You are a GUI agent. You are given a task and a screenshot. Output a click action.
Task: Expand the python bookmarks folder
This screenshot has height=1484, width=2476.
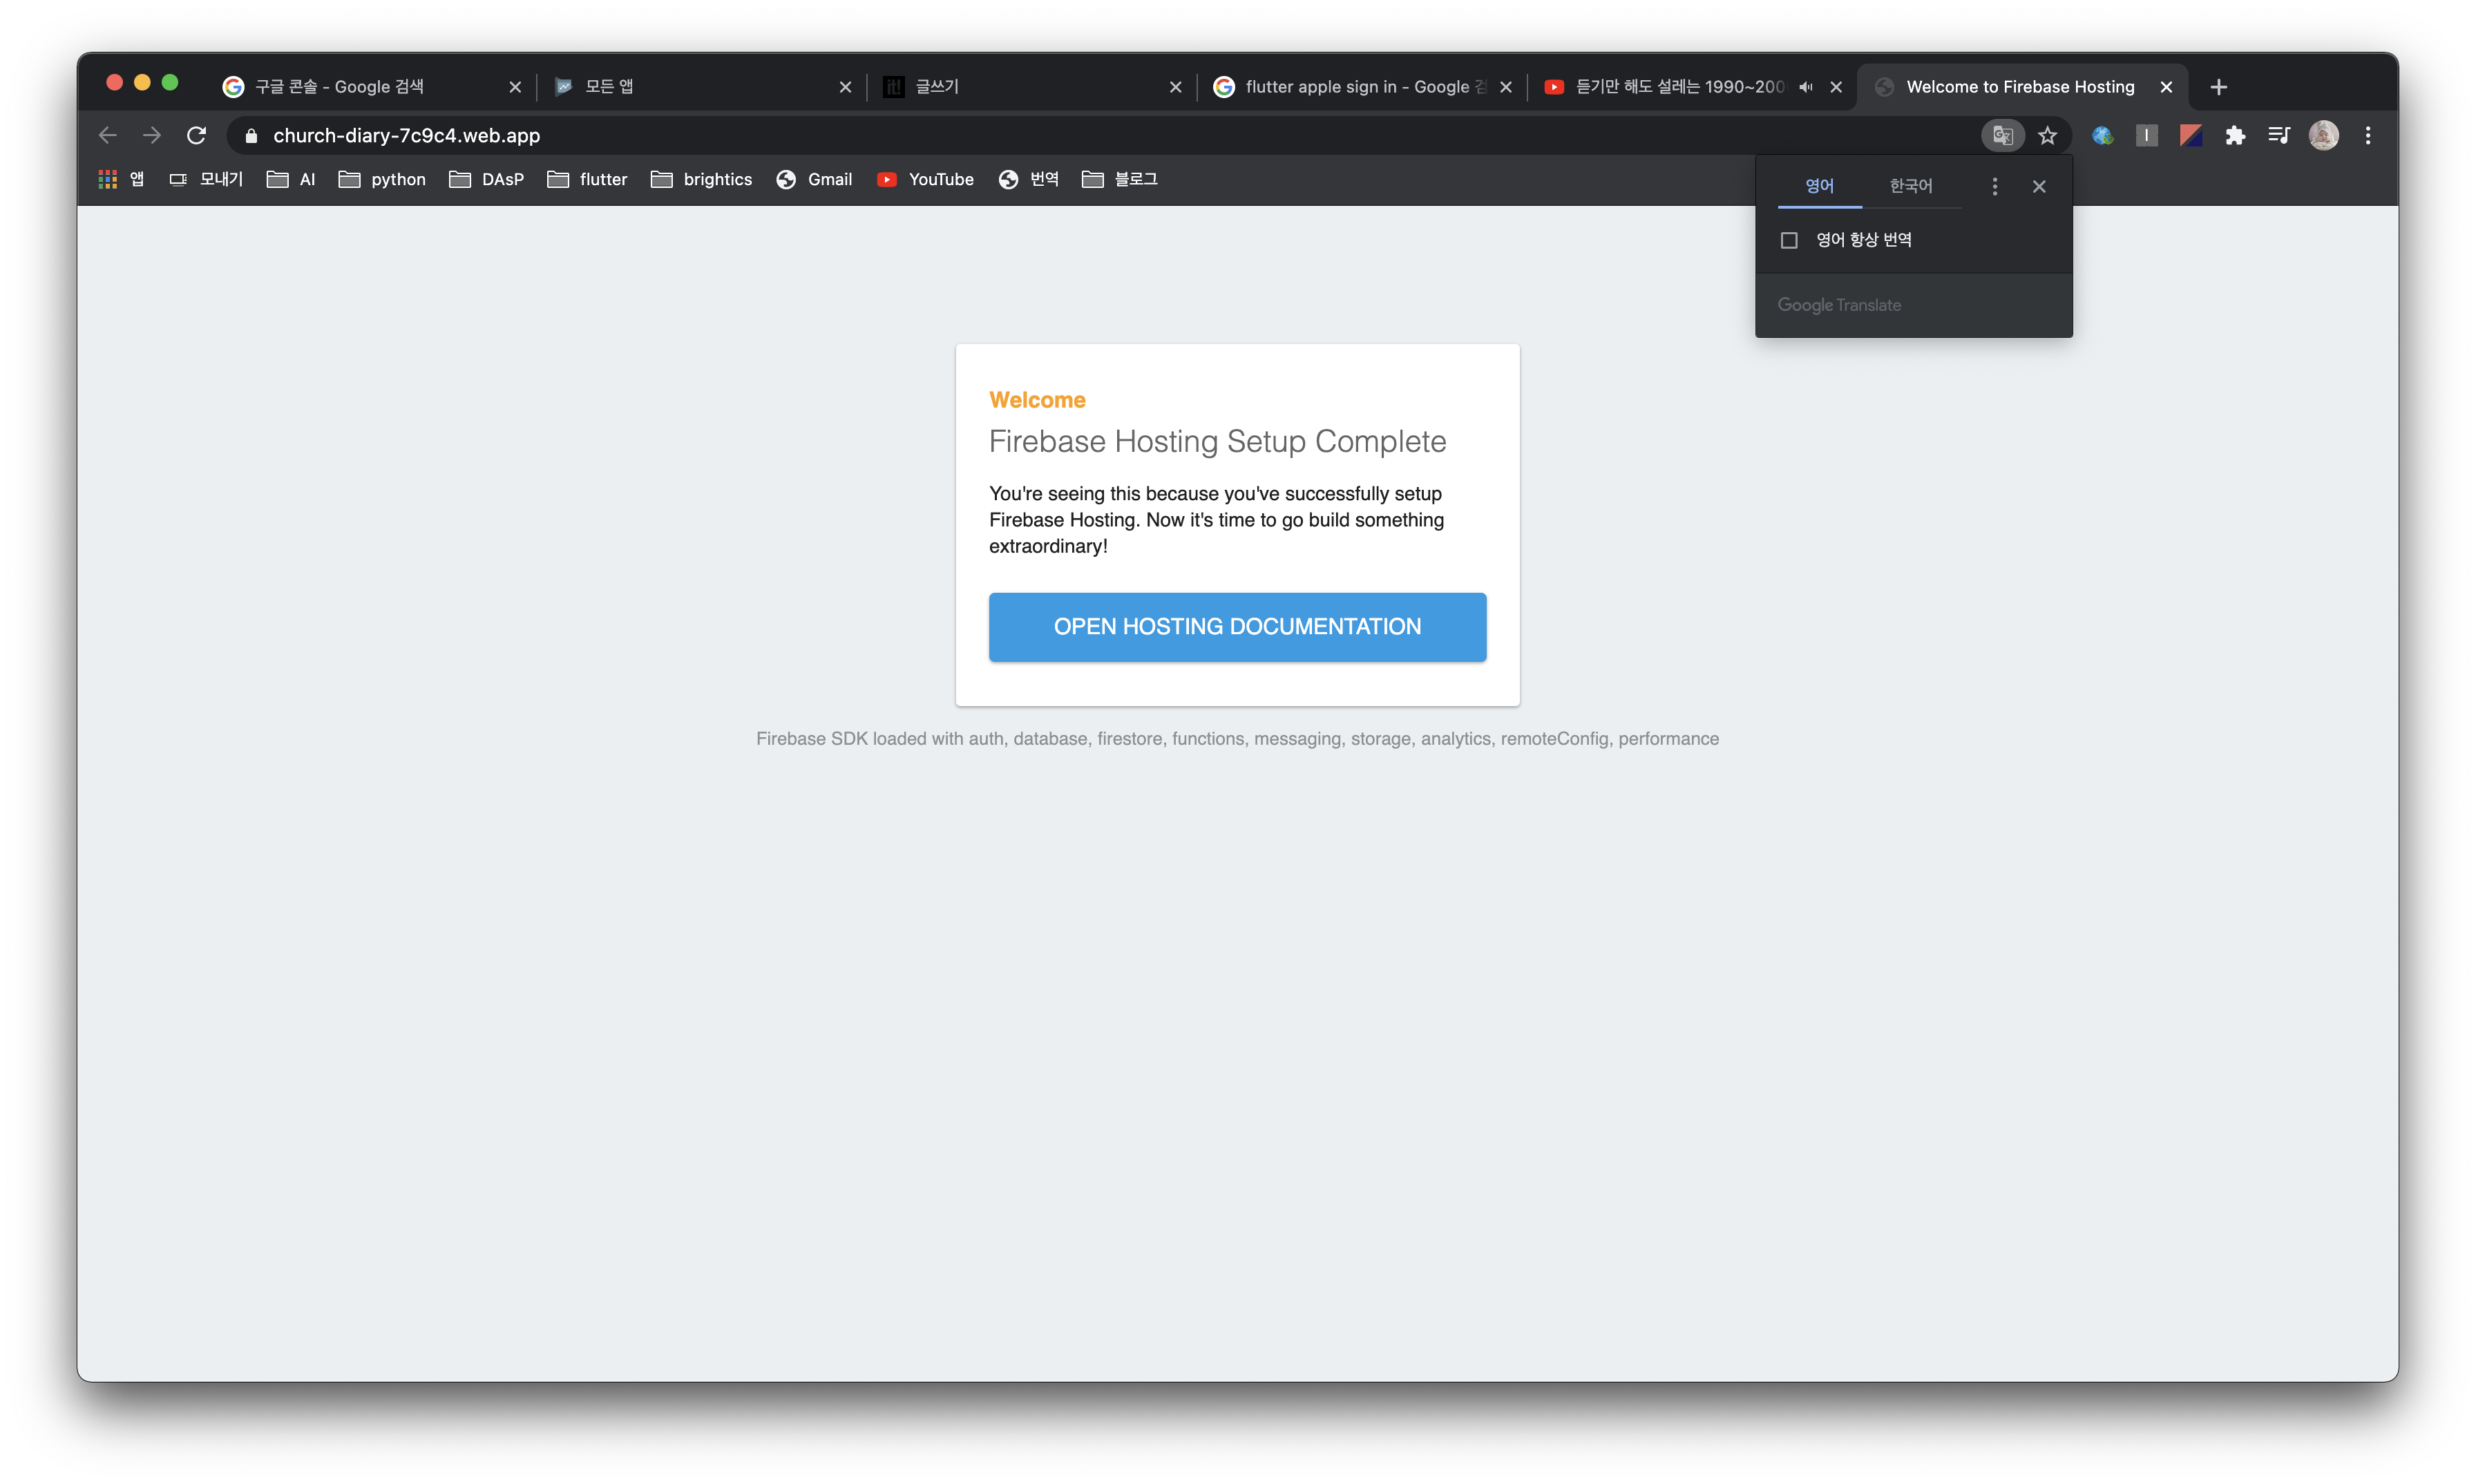click(382, 179)
